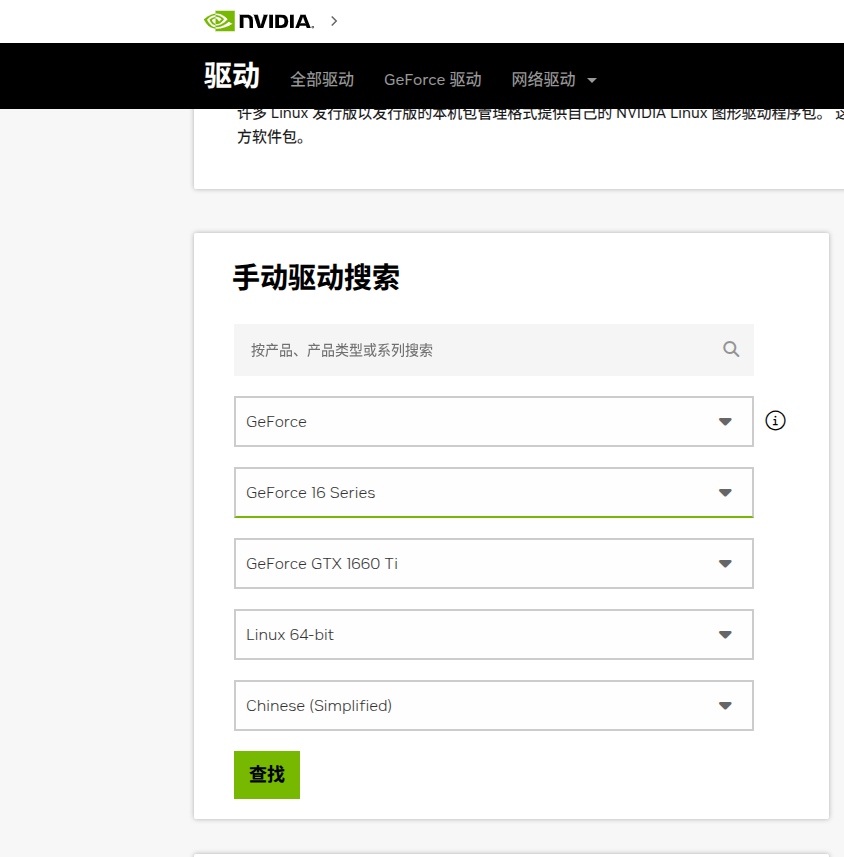Click the search magnifier icon
Image resolution: width=844 pixels, height=857 pixels.
731,349
